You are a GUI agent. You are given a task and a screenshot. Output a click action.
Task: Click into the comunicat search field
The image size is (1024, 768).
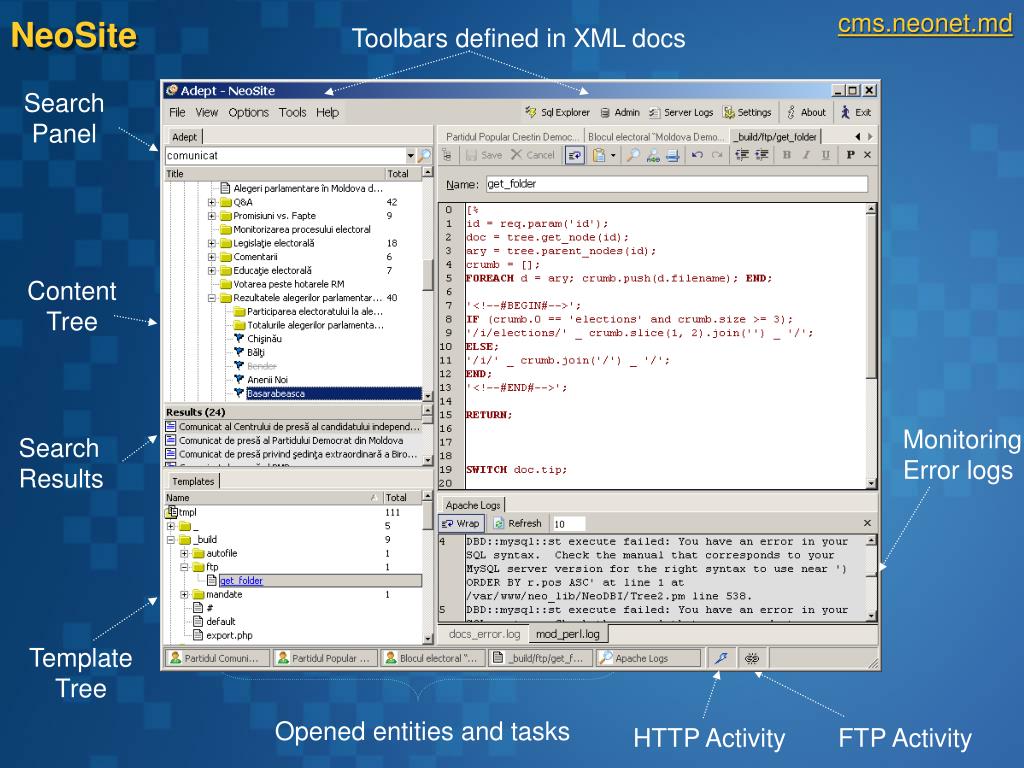[285, 155]
